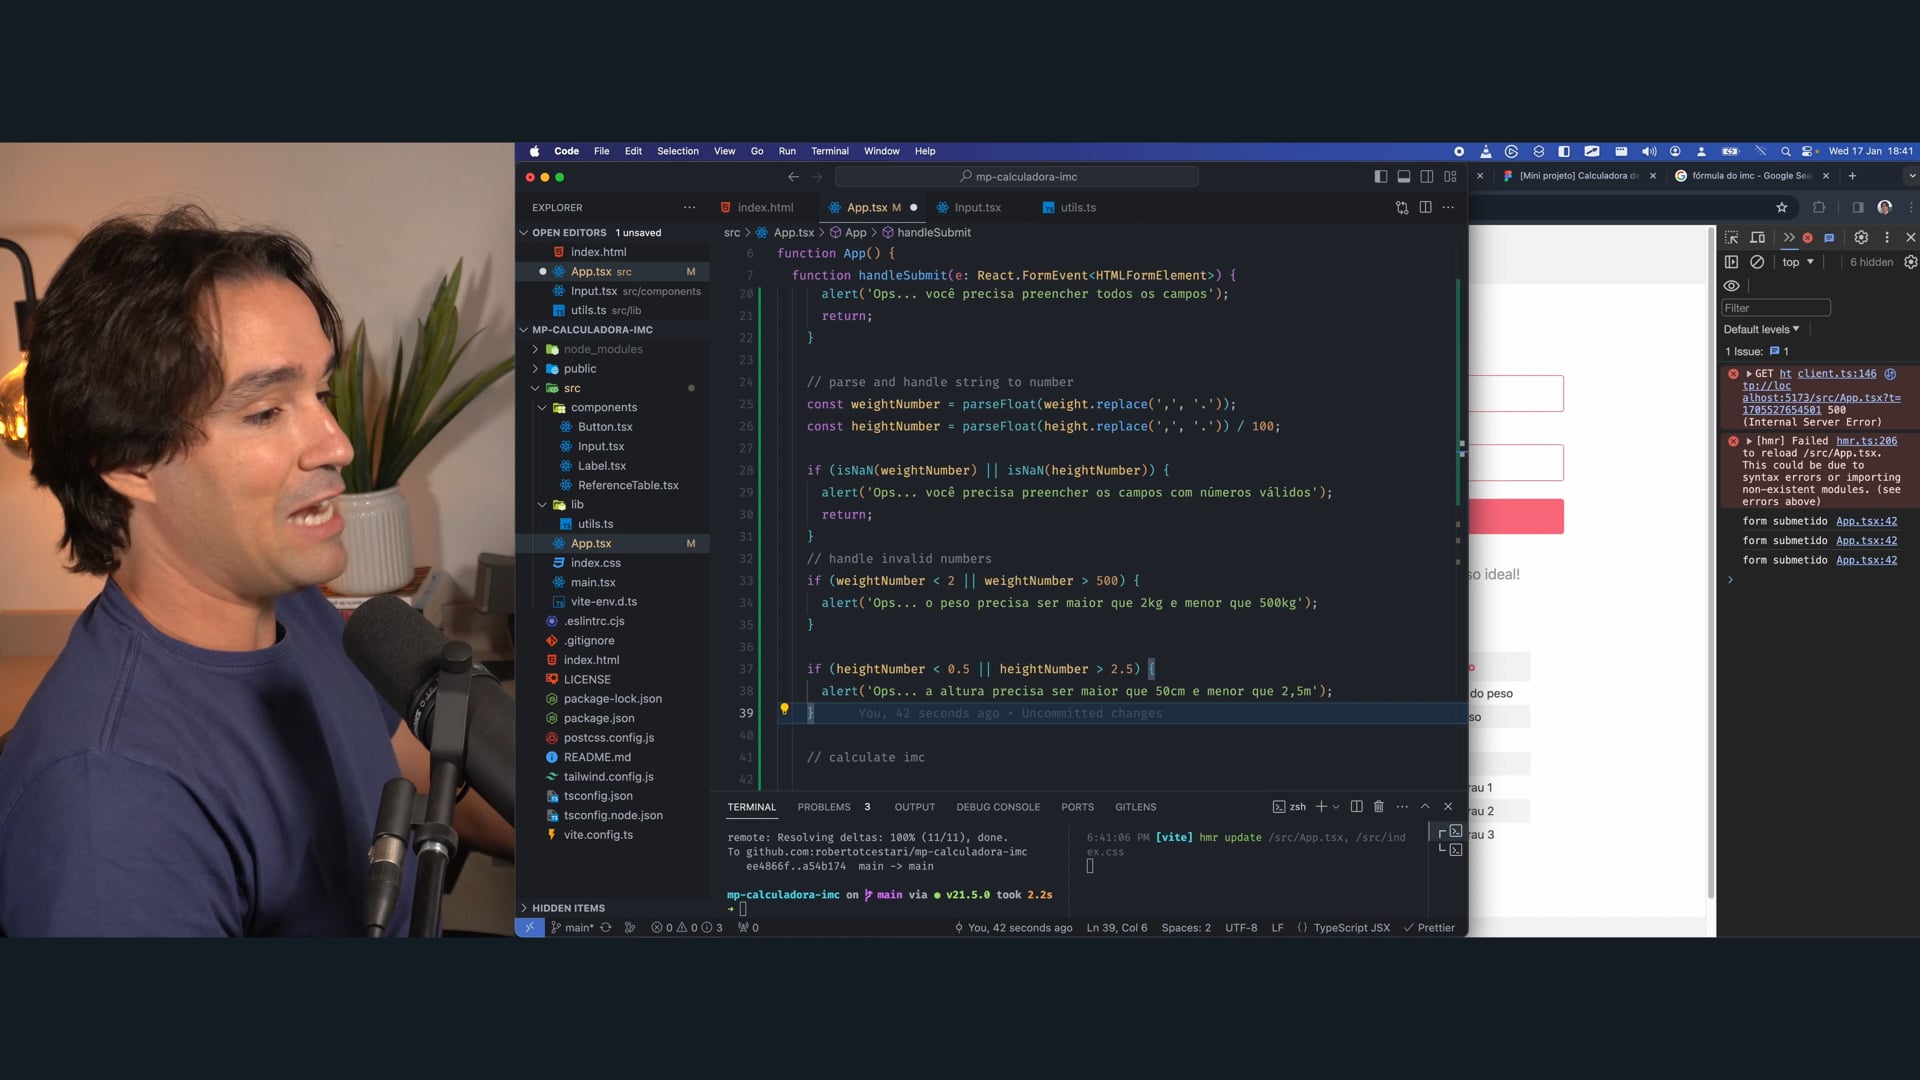Viewport: 1920px width, 1080px height.
Task: Open the top context selector dropdown
Action: tap(1797, 262)
